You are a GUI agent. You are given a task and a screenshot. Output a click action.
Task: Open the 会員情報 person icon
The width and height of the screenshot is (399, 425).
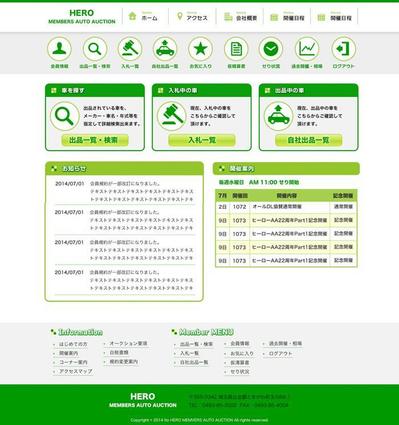coord(59,49)
